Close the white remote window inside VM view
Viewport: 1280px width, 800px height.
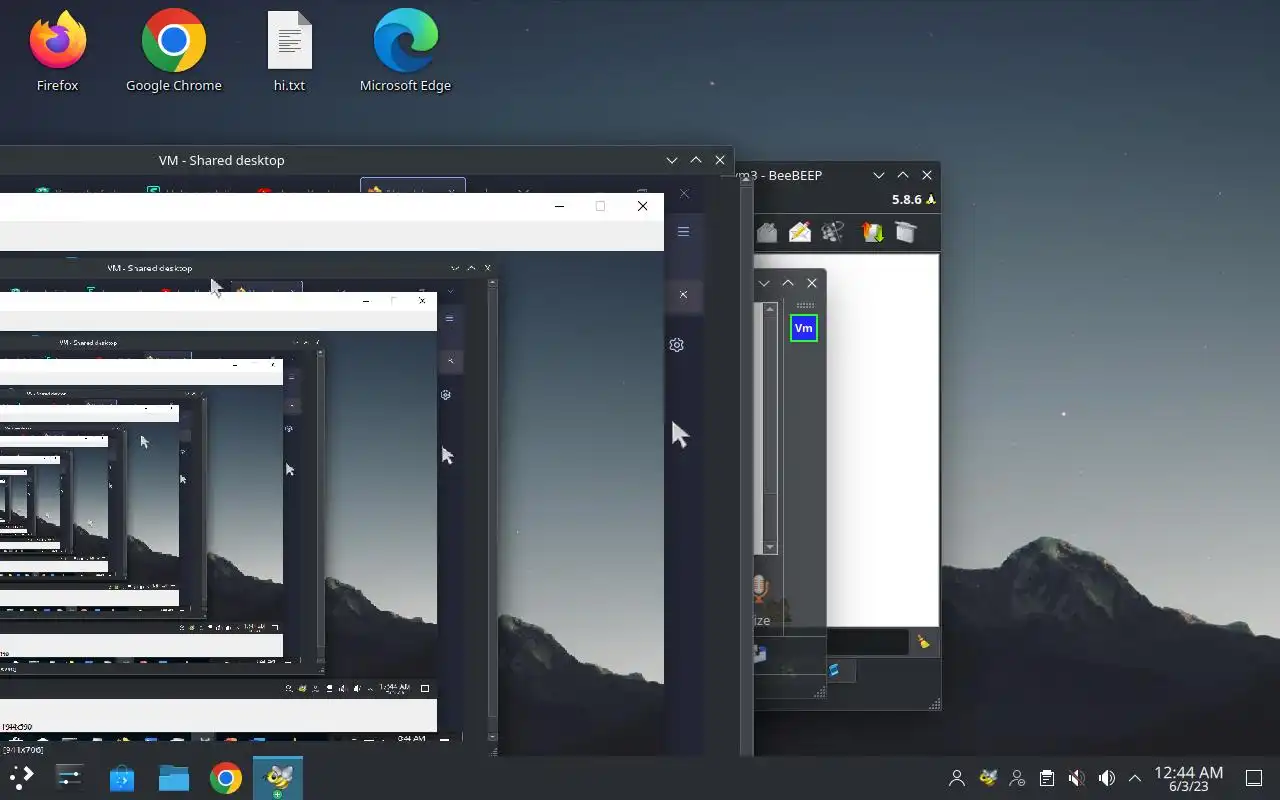tap(642, 206)
